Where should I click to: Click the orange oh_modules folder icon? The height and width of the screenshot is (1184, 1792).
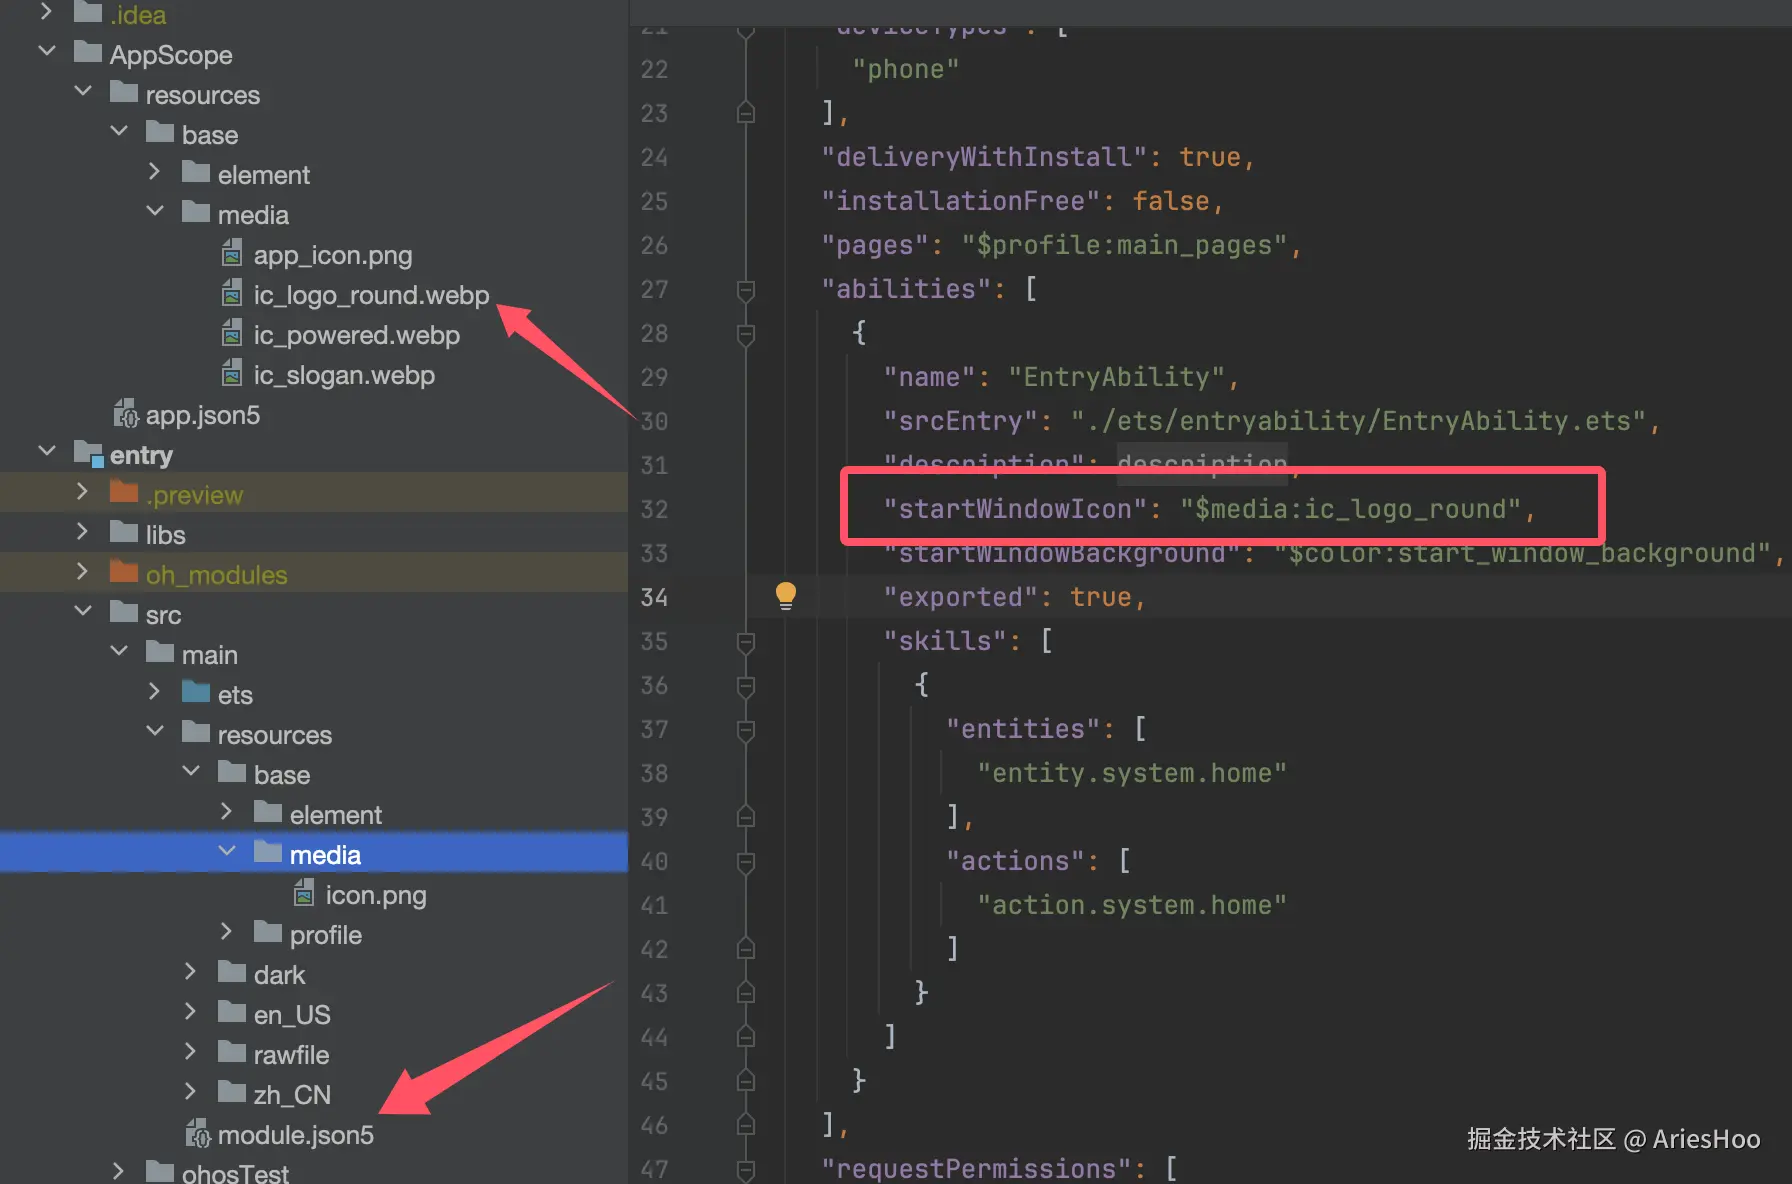tap(124, 572)
